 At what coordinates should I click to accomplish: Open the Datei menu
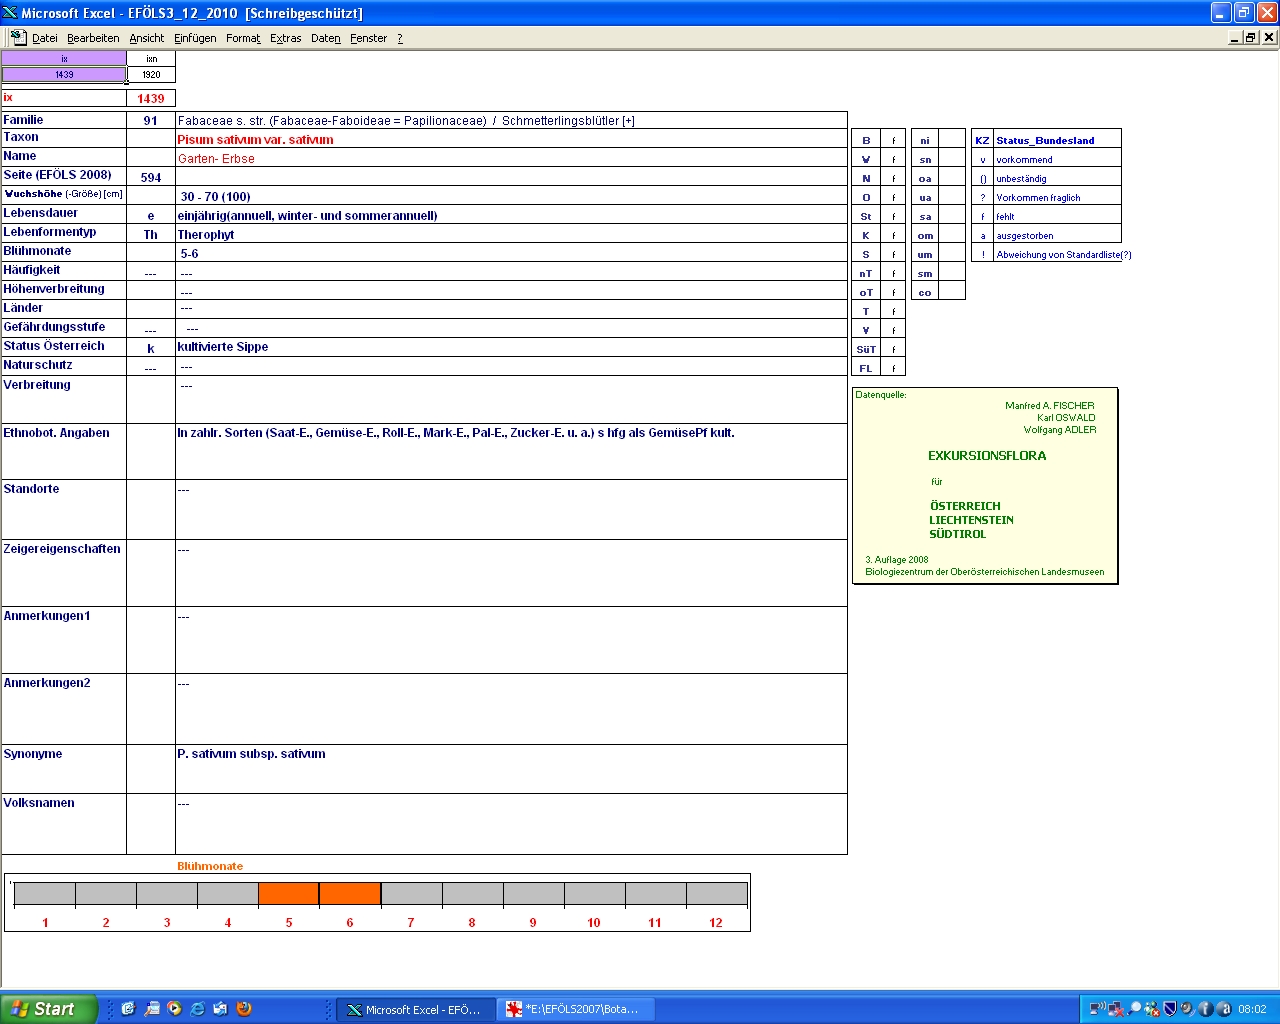pos(44,38)
